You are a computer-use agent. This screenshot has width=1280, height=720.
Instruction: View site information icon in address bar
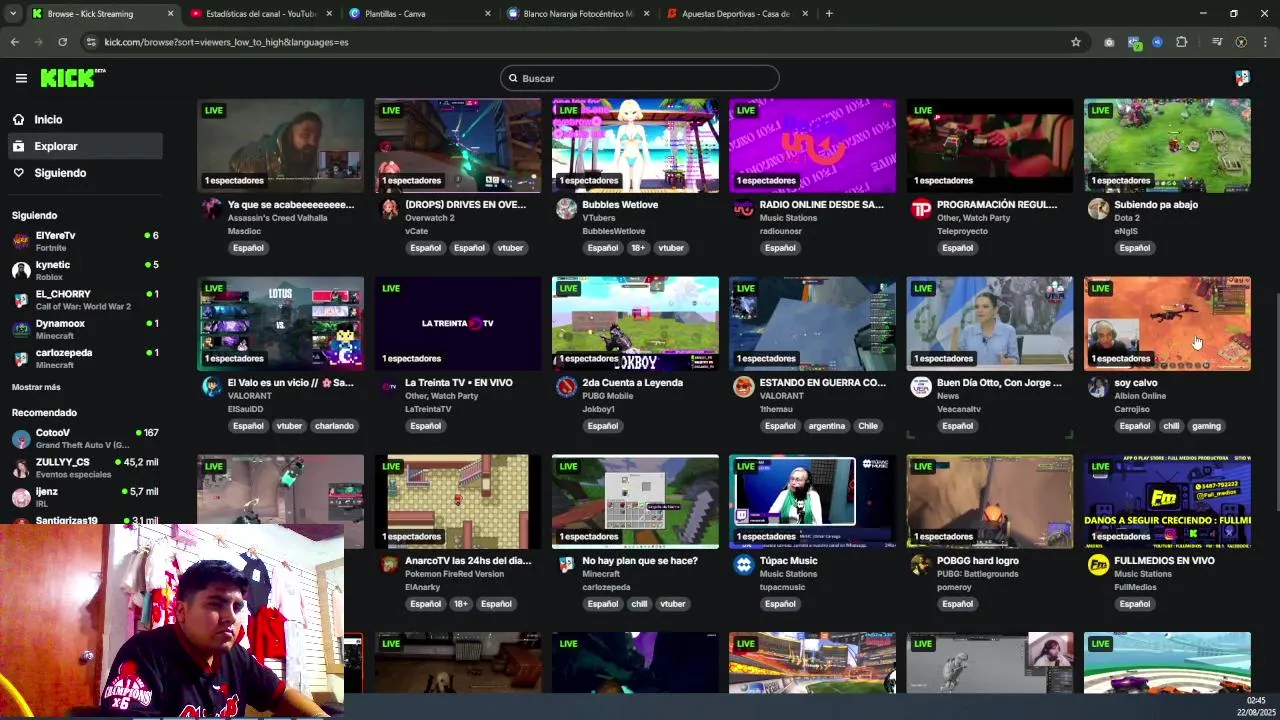91,42
